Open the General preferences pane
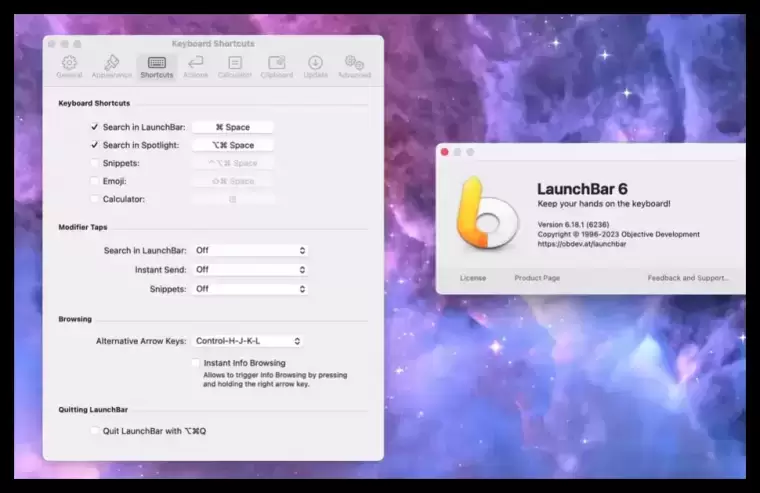Image resolution: width=760 pixels, height=493 pixels. point(69,66)
